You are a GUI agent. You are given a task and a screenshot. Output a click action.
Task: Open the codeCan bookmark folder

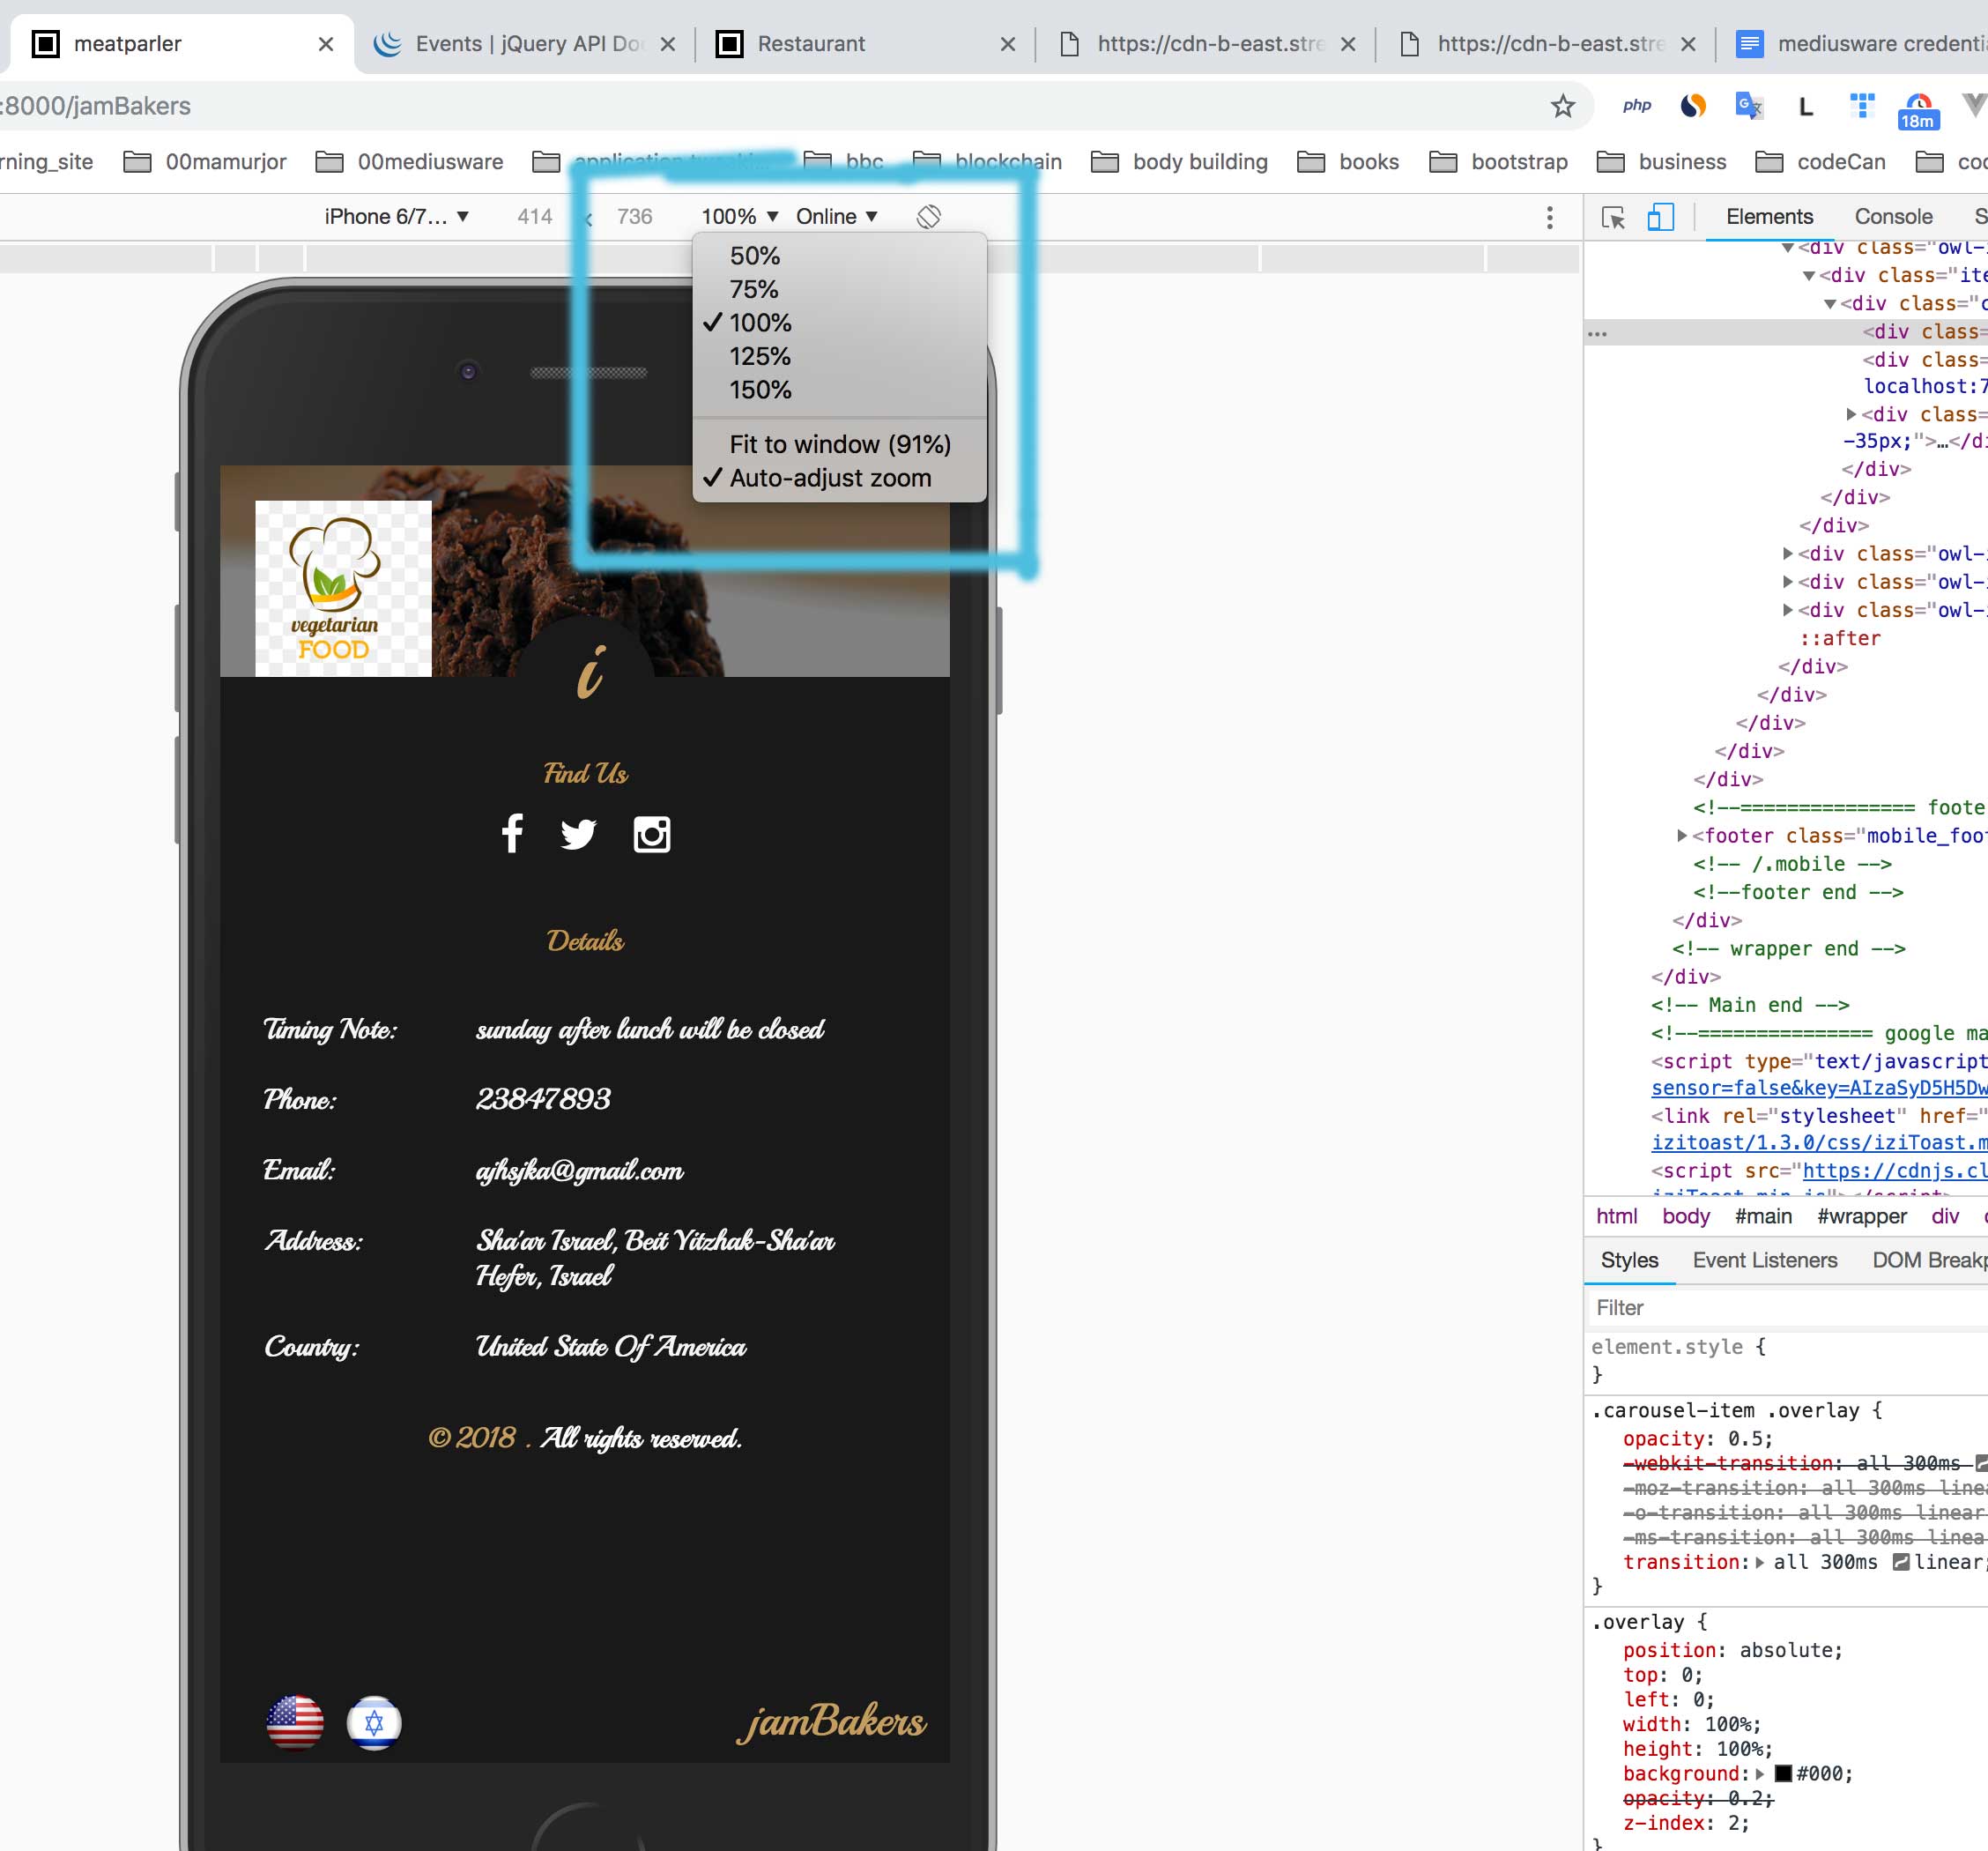(1821, 162)
